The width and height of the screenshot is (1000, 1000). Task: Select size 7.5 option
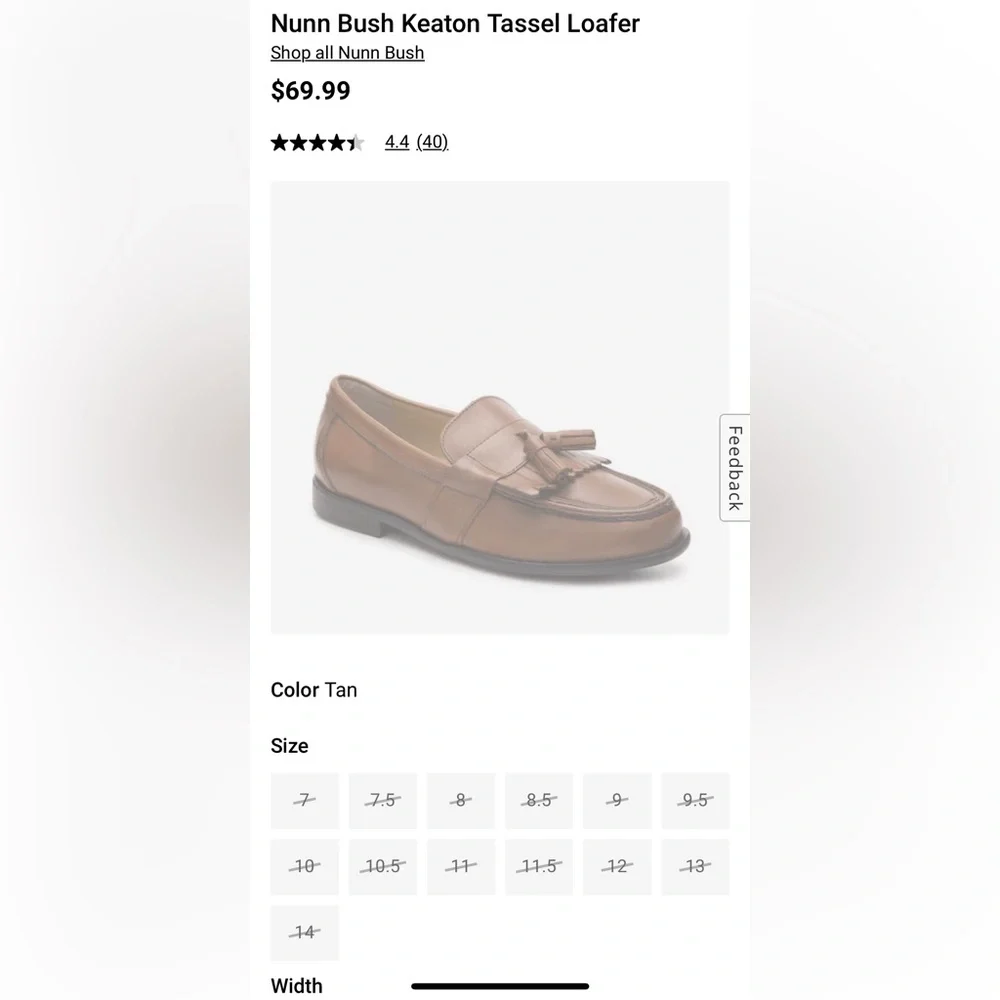click(x=383, y=800)
